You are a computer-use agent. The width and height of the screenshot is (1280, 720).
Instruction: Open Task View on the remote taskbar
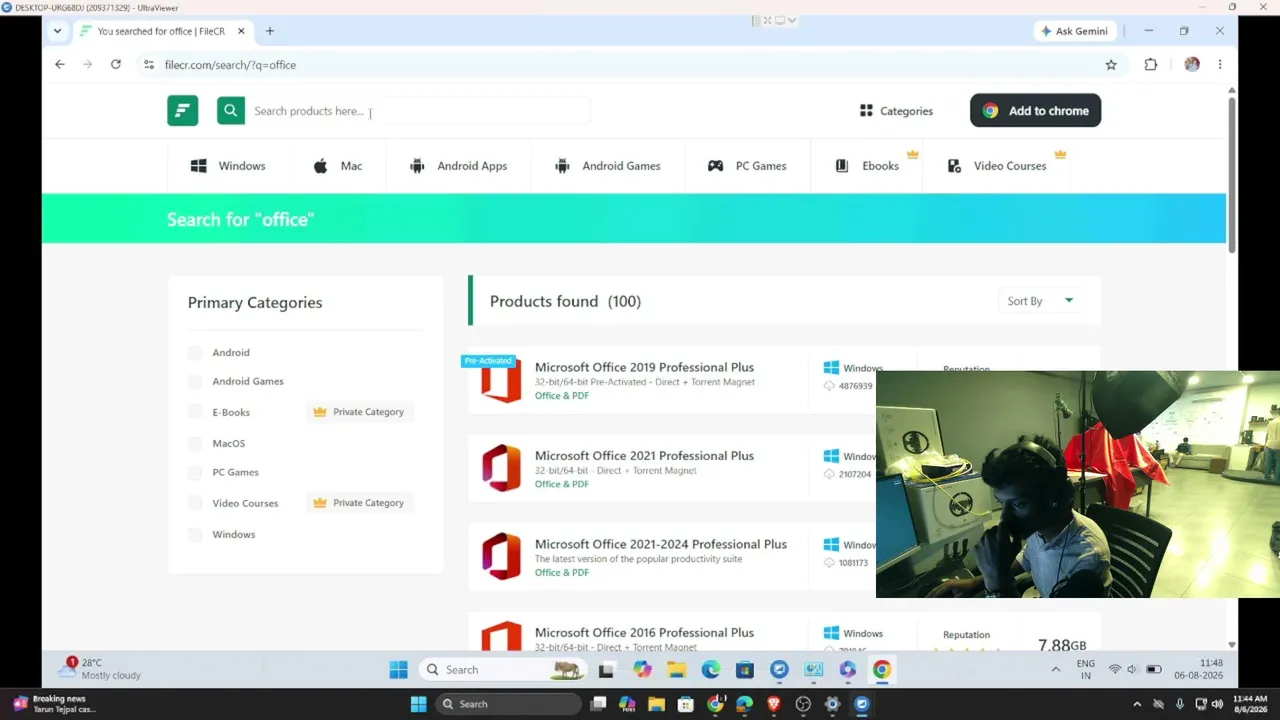click(x=606, y=670)
